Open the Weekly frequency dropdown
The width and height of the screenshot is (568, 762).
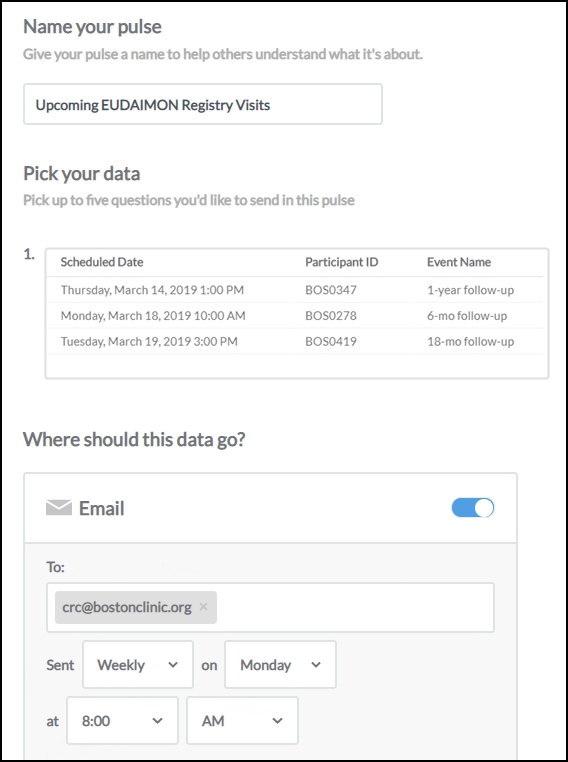pos(138,664)
